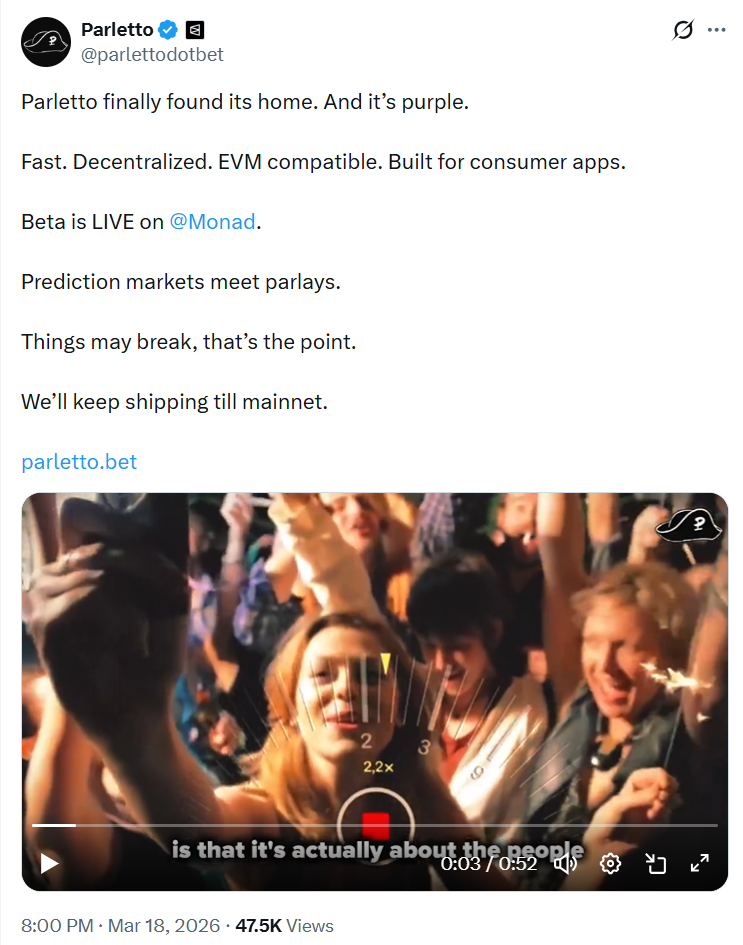
Task: Open video settings gear icon
Action: click(610, 864)
